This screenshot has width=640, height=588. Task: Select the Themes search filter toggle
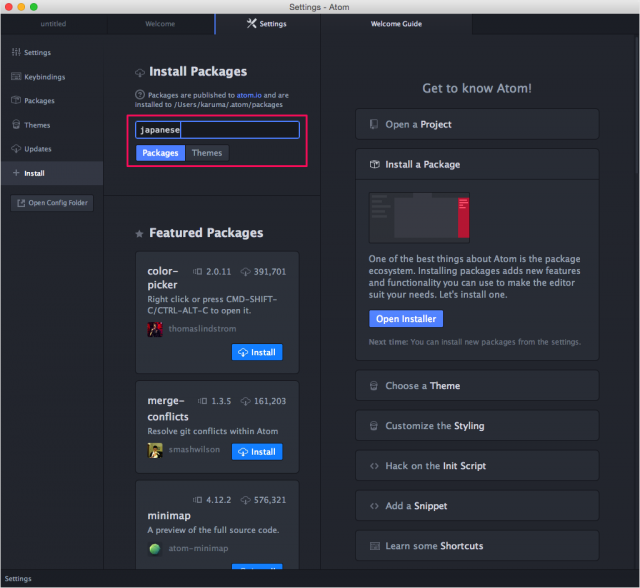pyautogui.click(x=207, y=153)
